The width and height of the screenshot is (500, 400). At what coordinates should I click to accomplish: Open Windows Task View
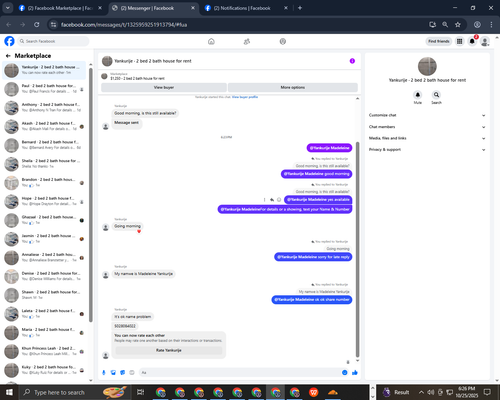click(141, 392)
